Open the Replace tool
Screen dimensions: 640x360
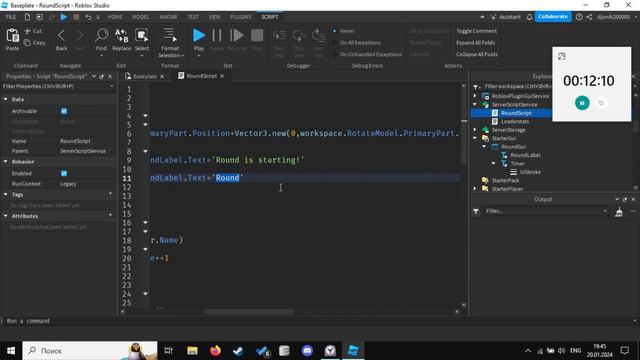[x=122, y=36]
